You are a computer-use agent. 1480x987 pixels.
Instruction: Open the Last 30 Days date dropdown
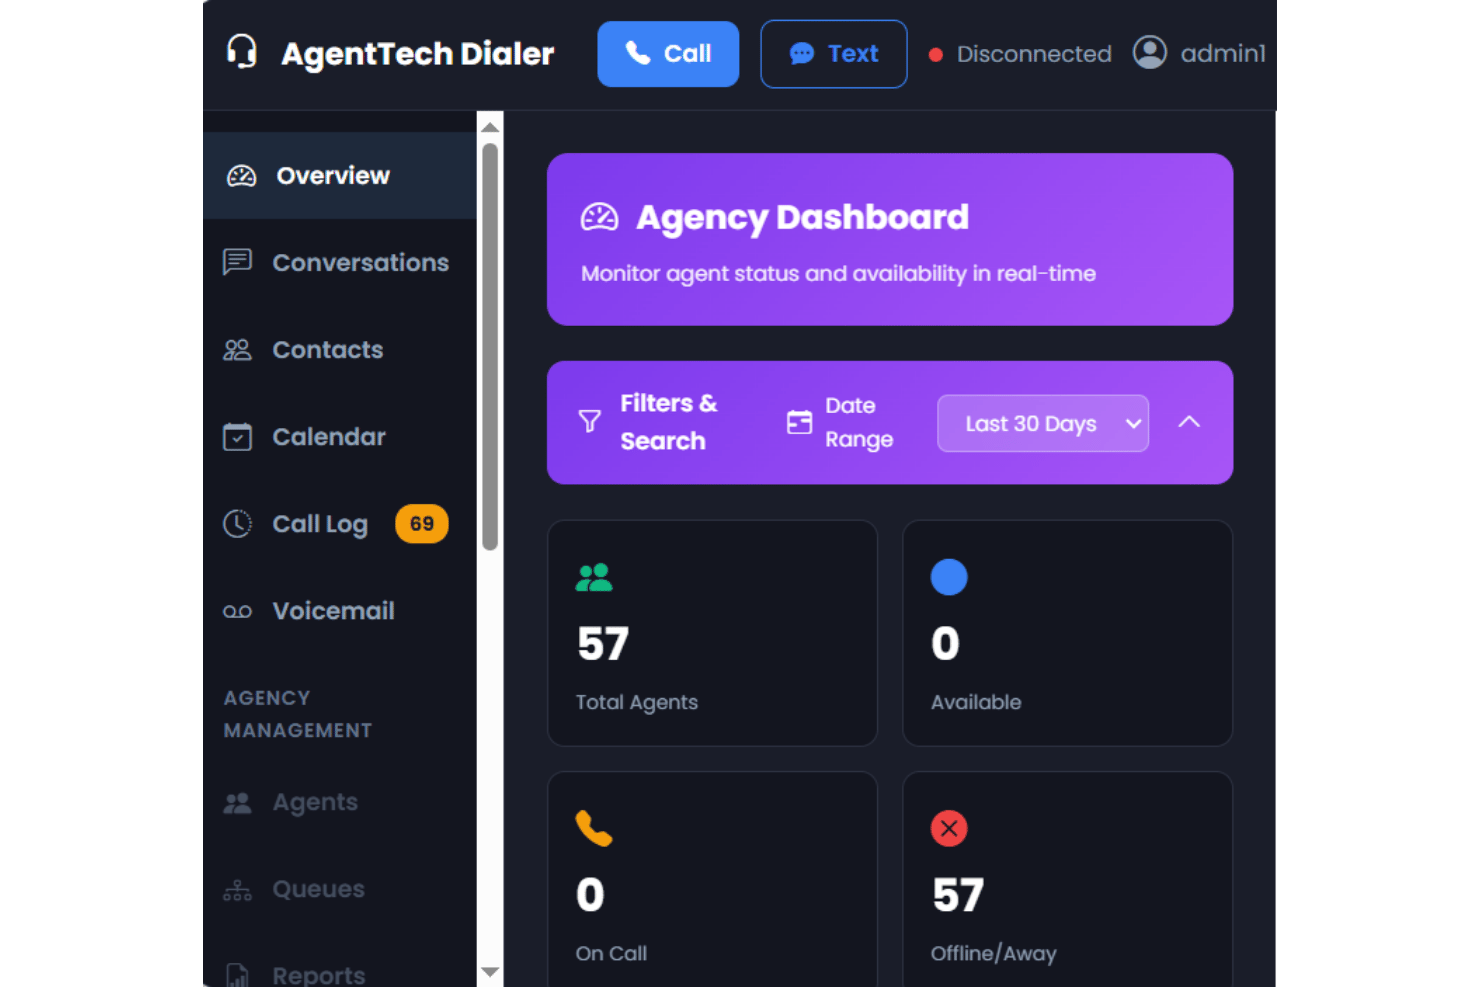pyautogui.click(x=1043, y=423)
